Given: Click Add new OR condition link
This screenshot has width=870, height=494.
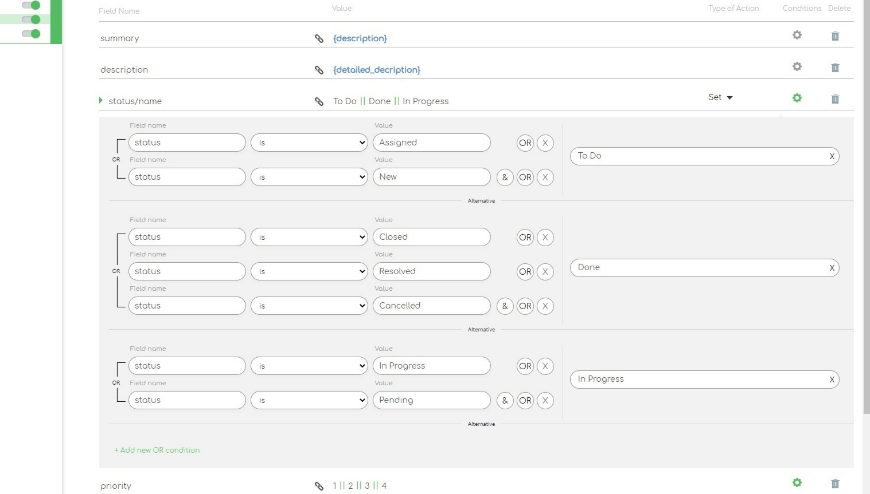Looking at the screenshot, I should tap(157, 450).
